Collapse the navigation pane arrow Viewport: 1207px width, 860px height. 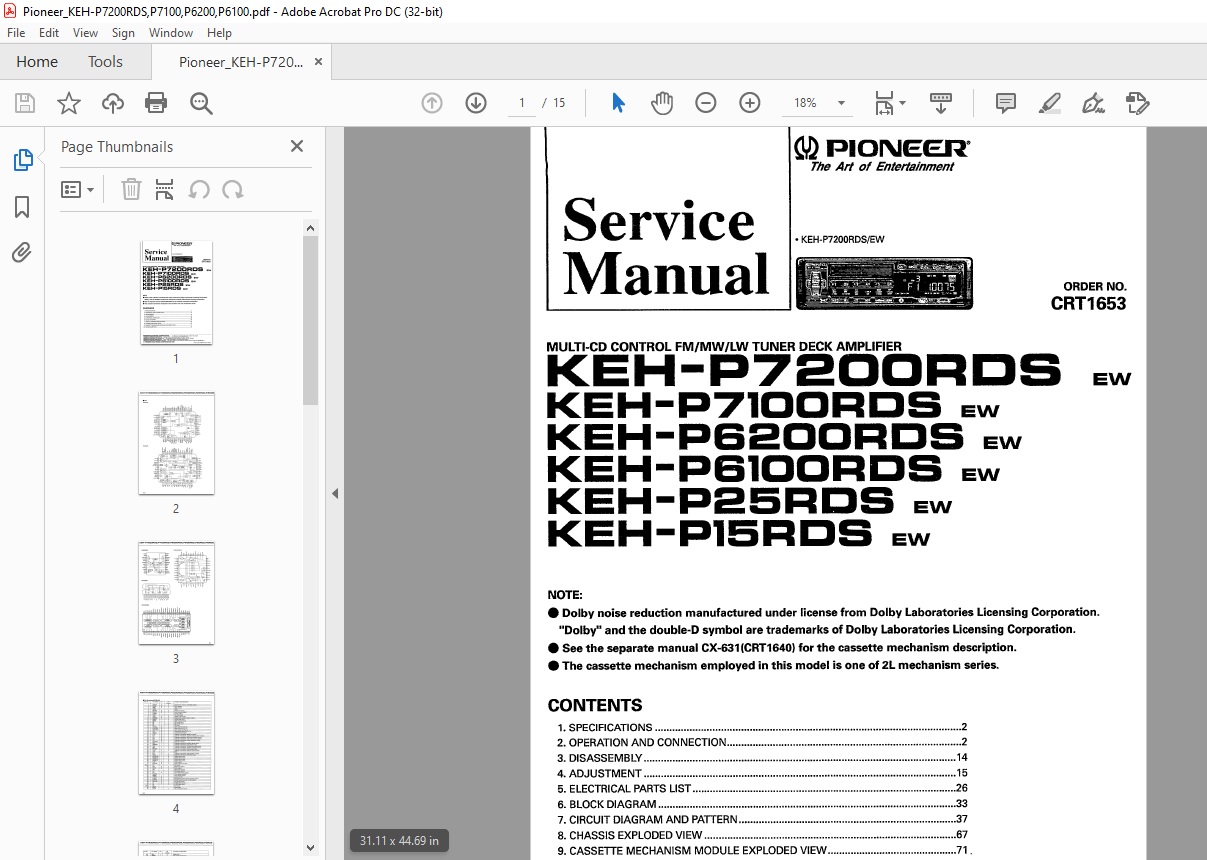(335, 493)
